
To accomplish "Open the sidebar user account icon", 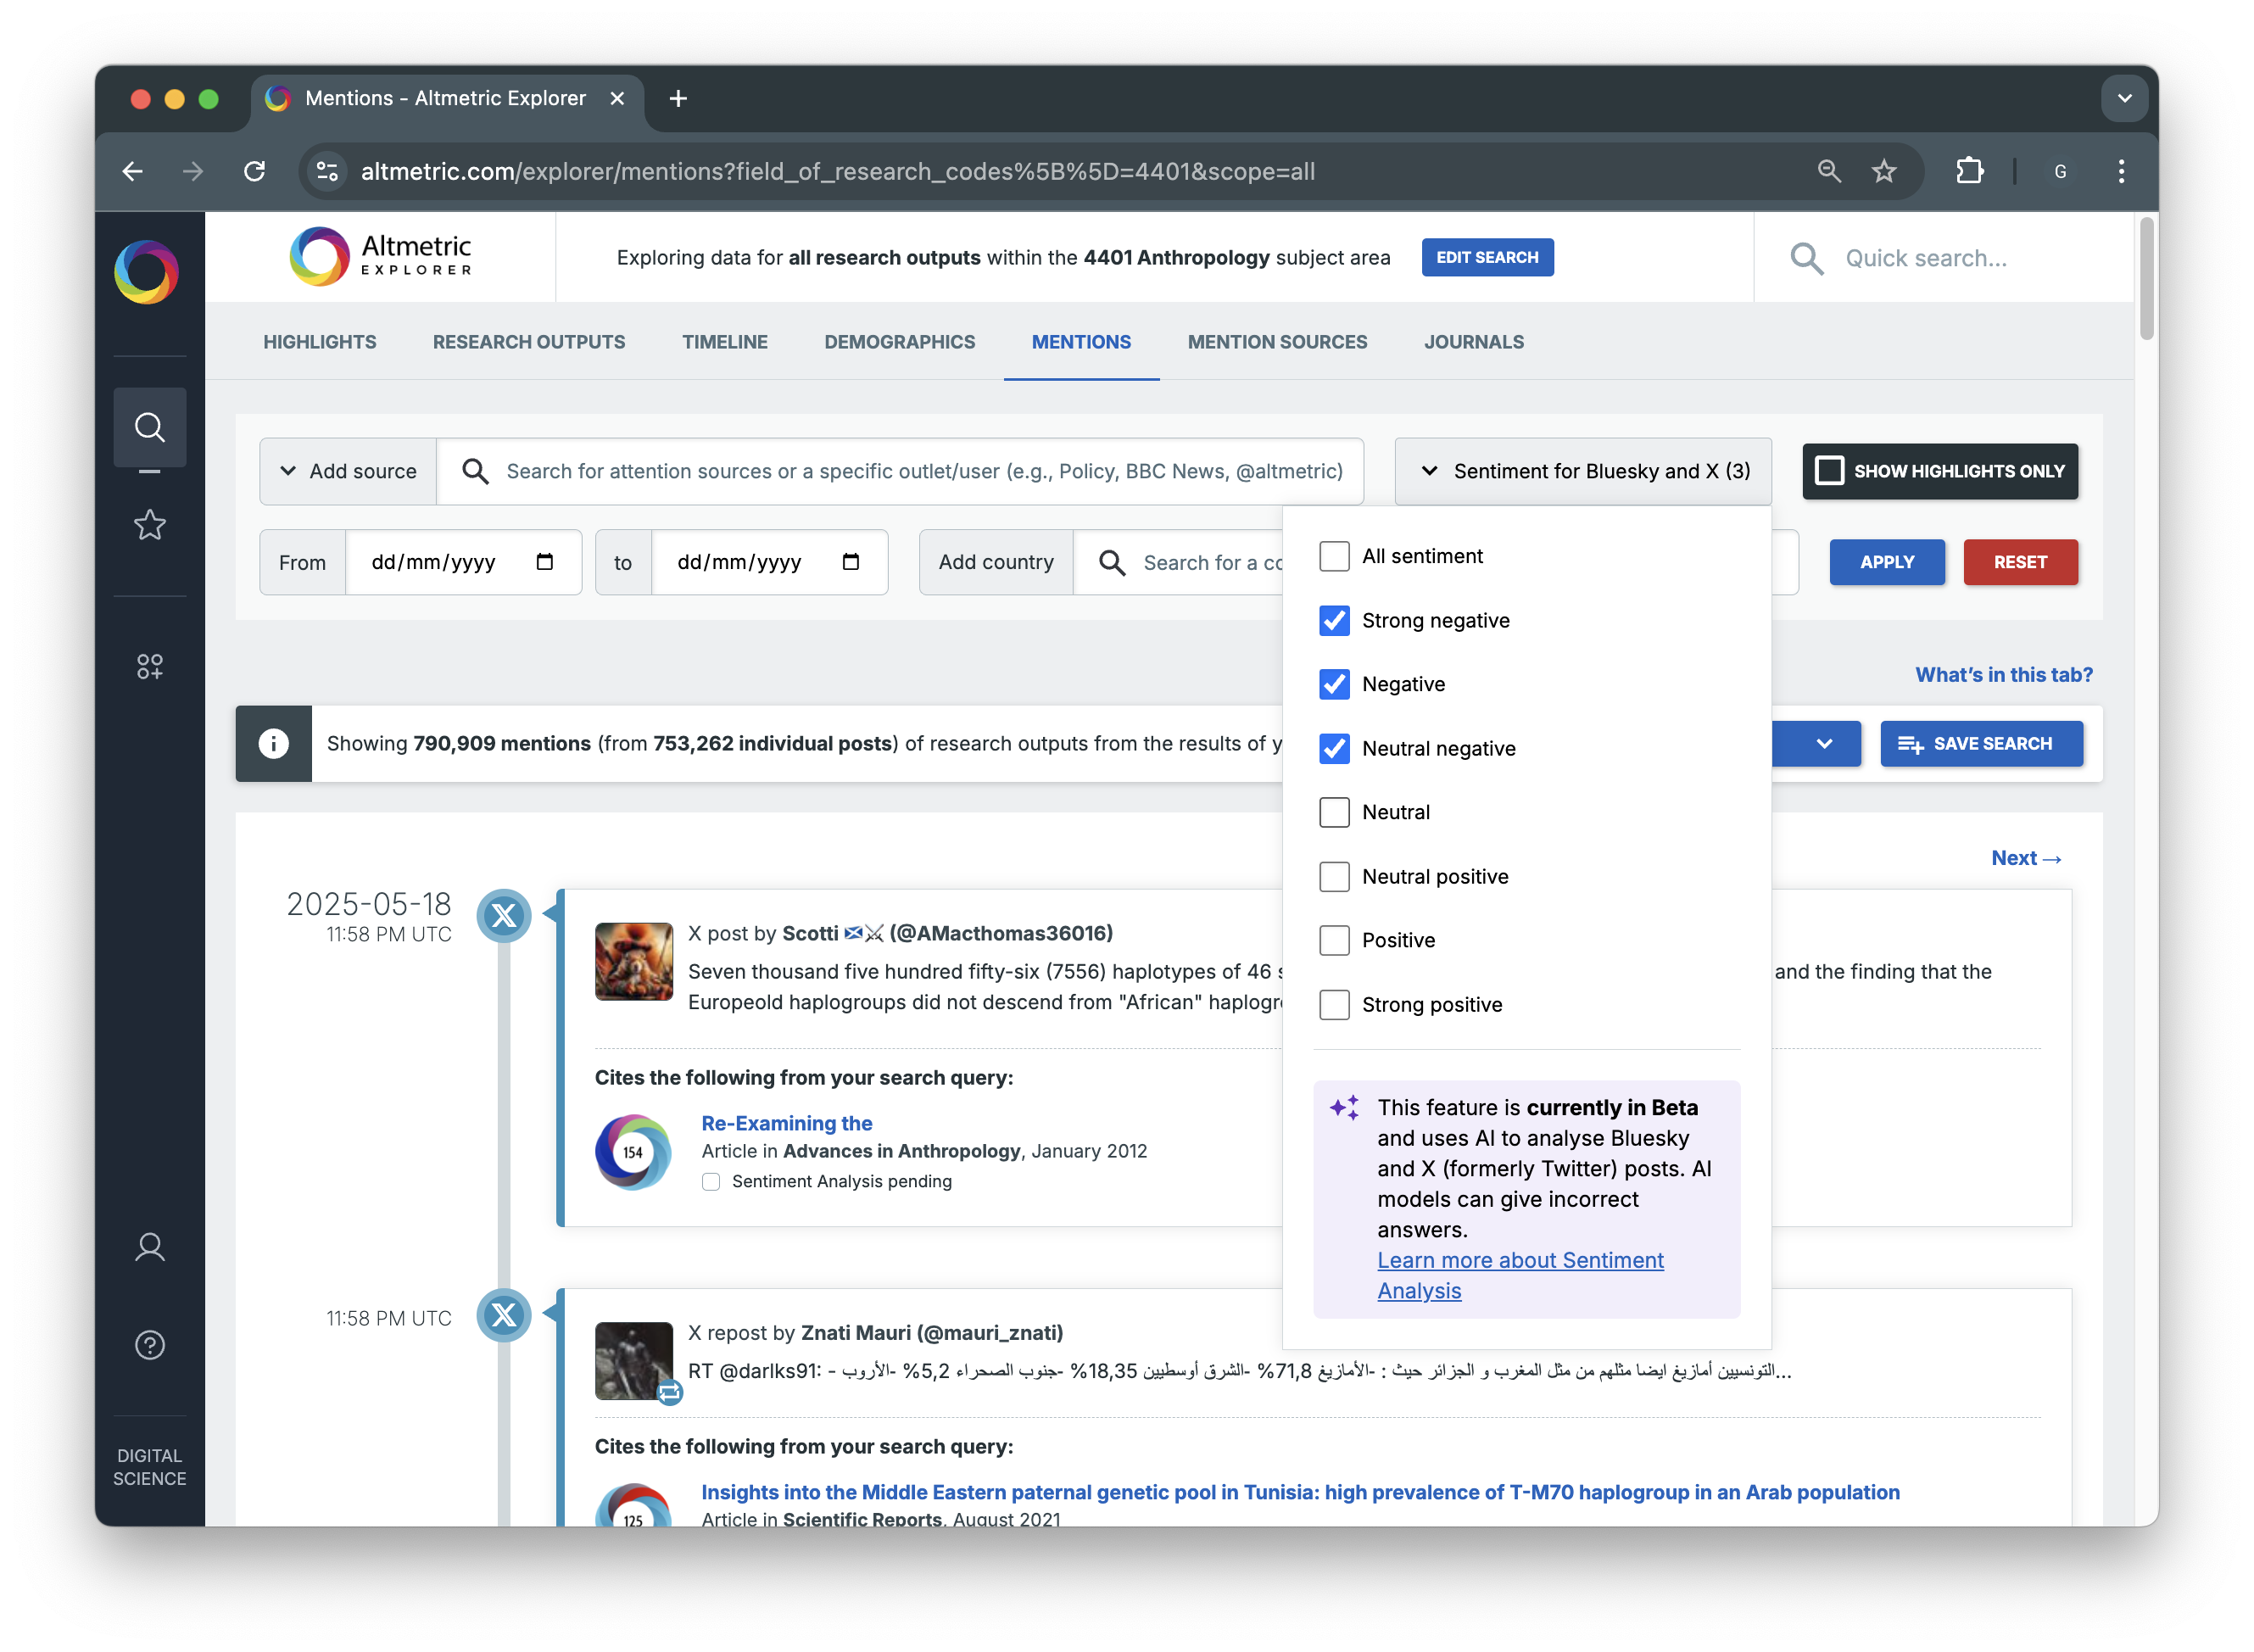I will coord(149,1247).
